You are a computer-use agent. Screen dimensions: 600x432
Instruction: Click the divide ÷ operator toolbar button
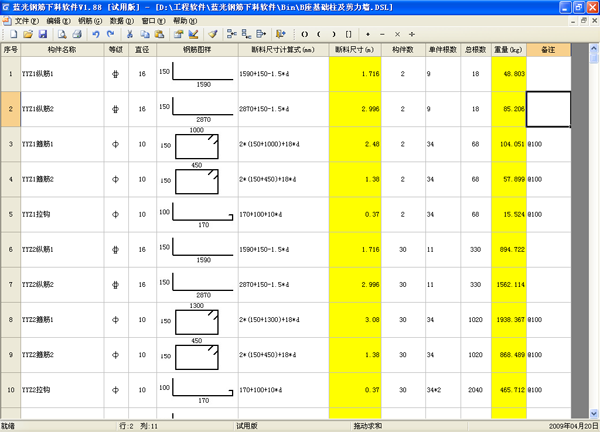pos(412,34)
